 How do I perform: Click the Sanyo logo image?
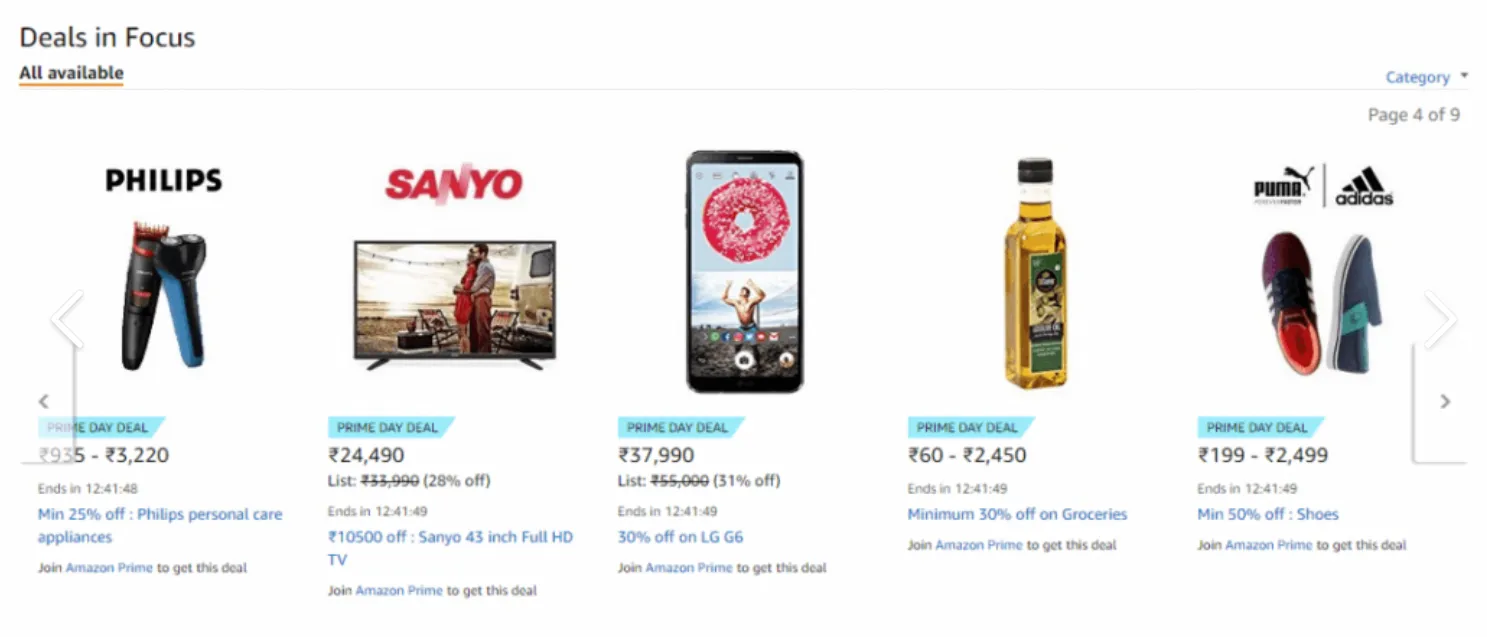point(454,184)
